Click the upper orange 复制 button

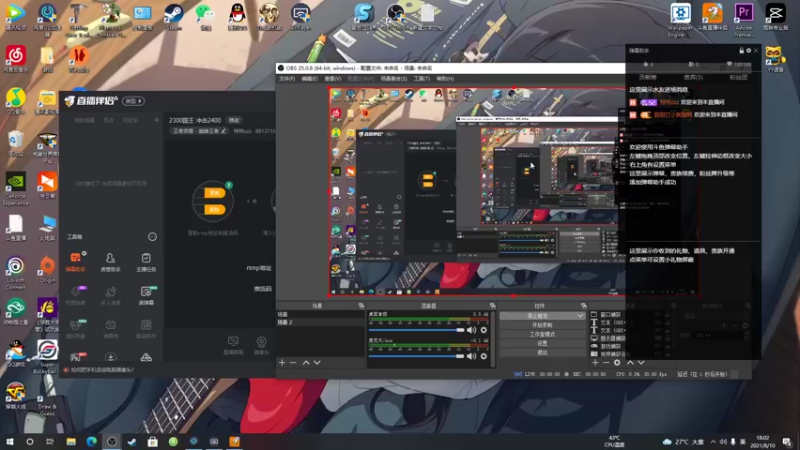(x=214, y=193)
